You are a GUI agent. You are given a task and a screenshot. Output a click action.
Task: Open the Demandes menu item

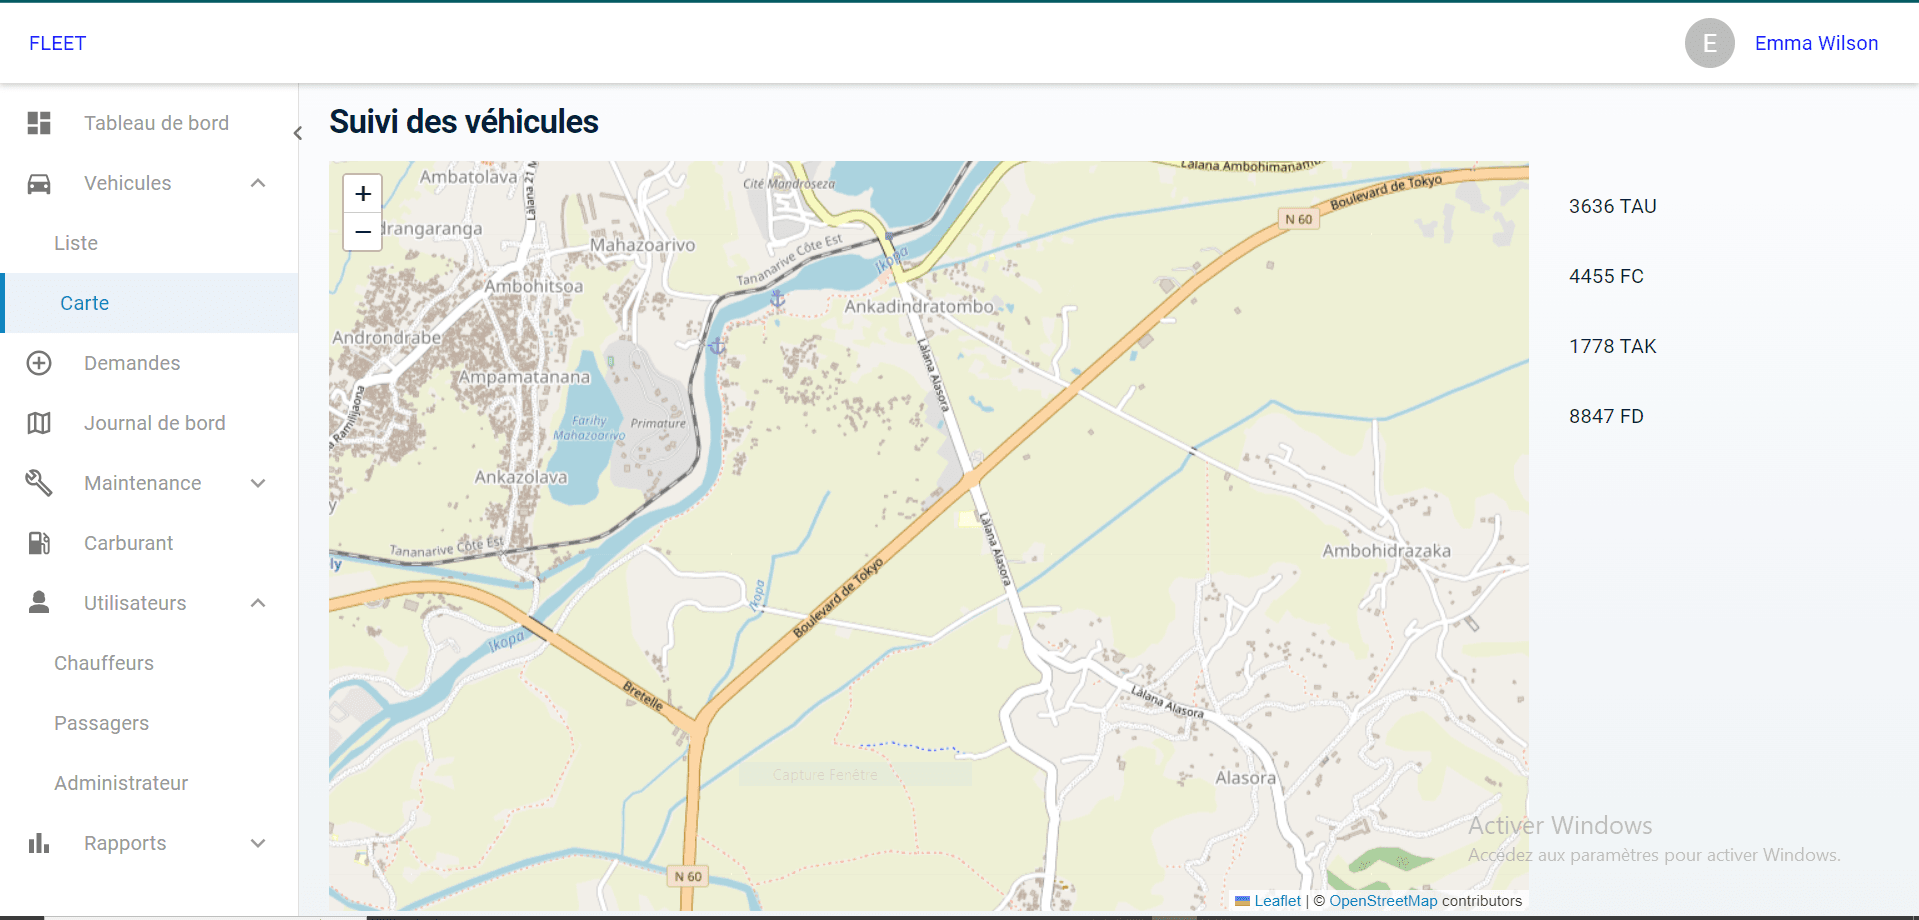[149, 363]
